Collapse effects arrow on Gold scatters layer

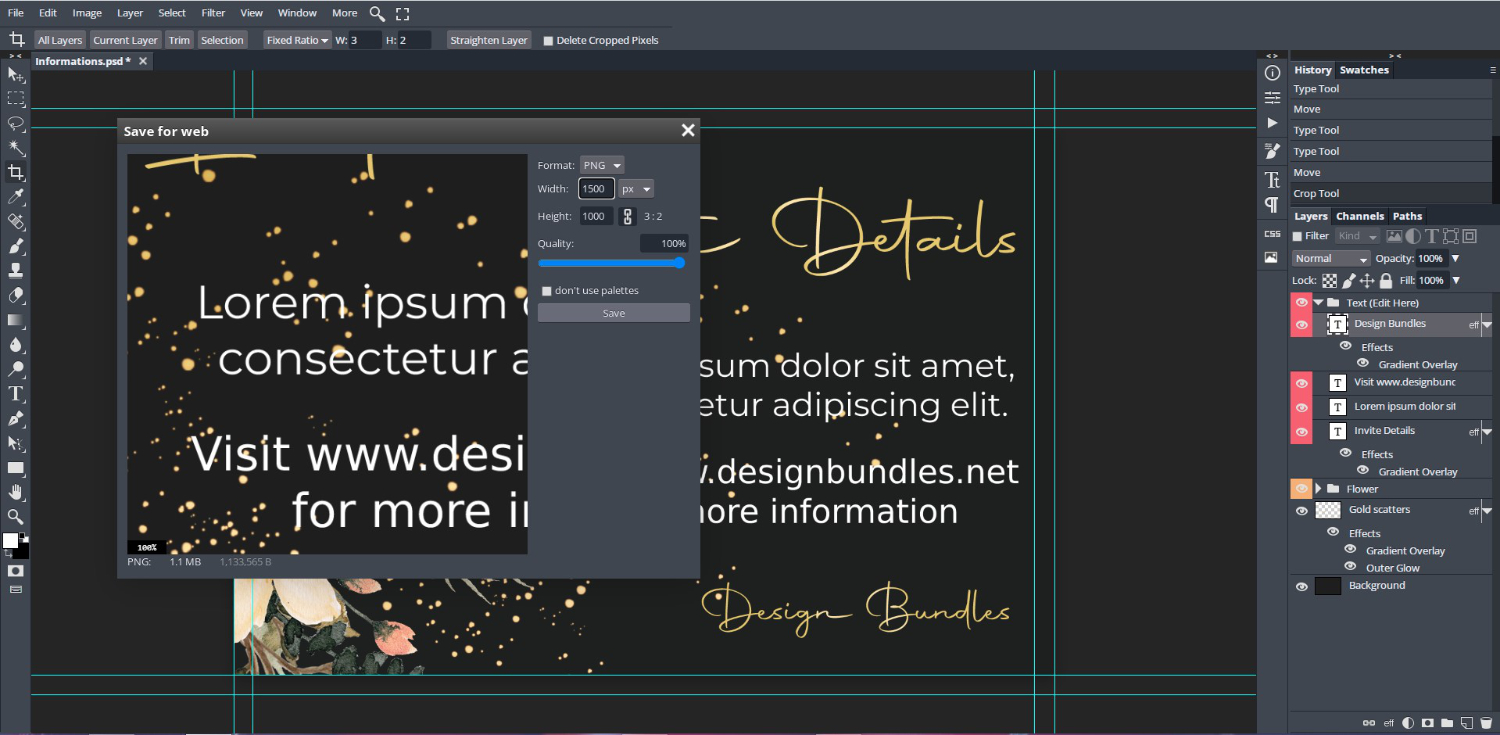point(1487,511)
